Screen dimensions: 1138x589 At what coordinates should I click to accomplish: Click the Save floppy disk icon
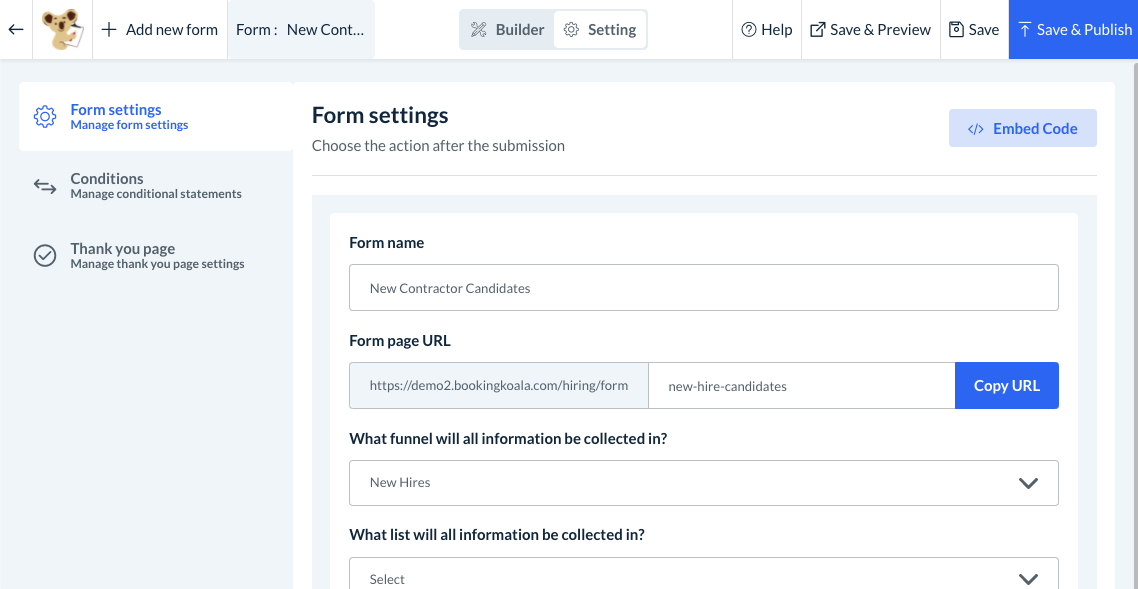[956, 30]
